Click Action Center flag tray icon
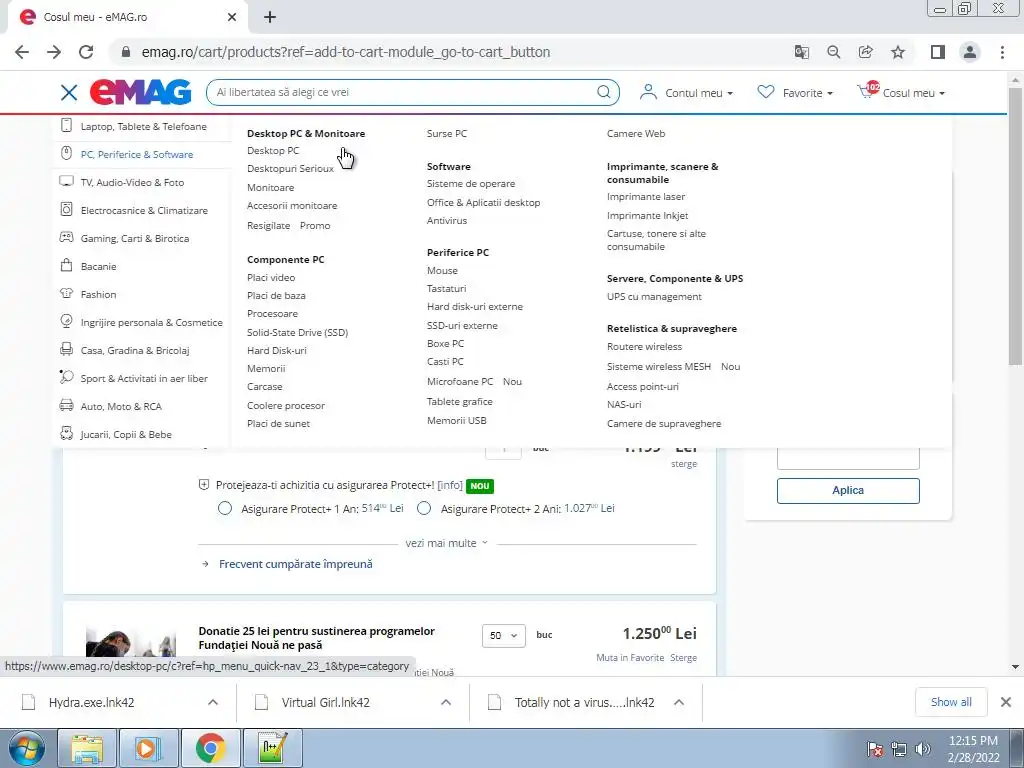Viewport: 1024px width, 768px height. (875, 749)
